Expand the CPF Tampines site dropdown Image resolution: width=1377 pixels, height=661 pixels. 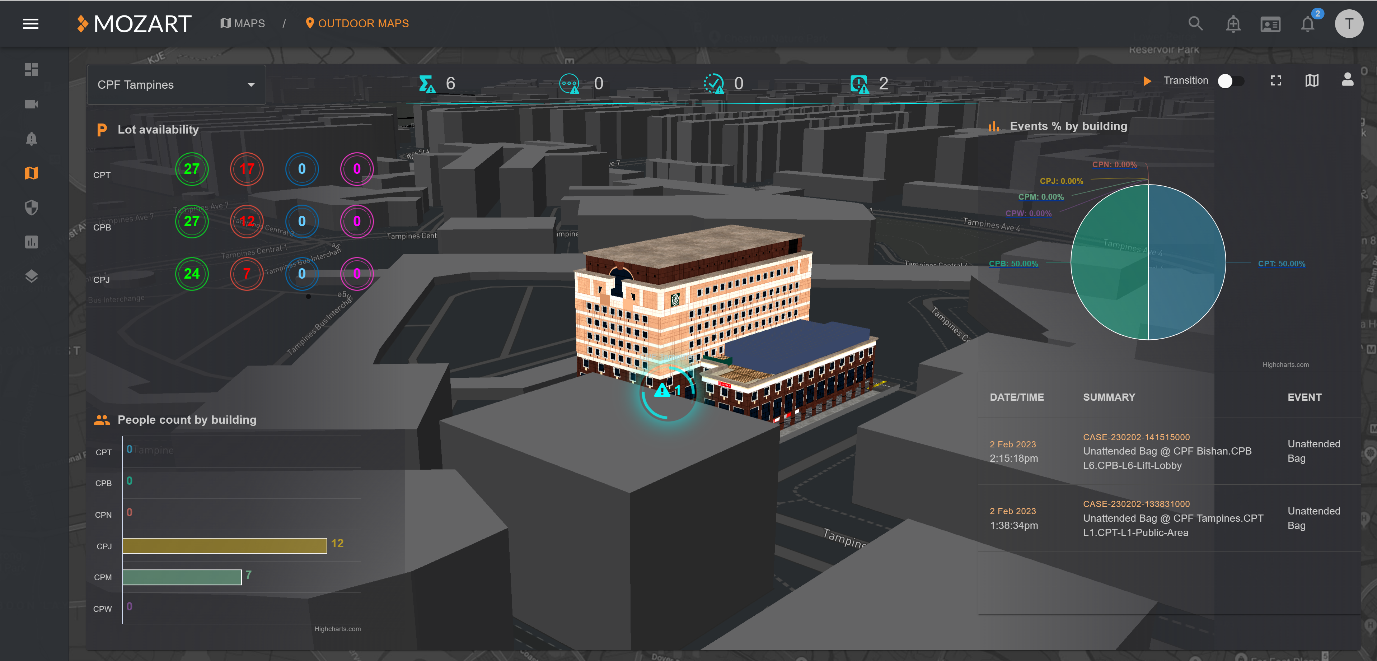click(x=176, y=85)
